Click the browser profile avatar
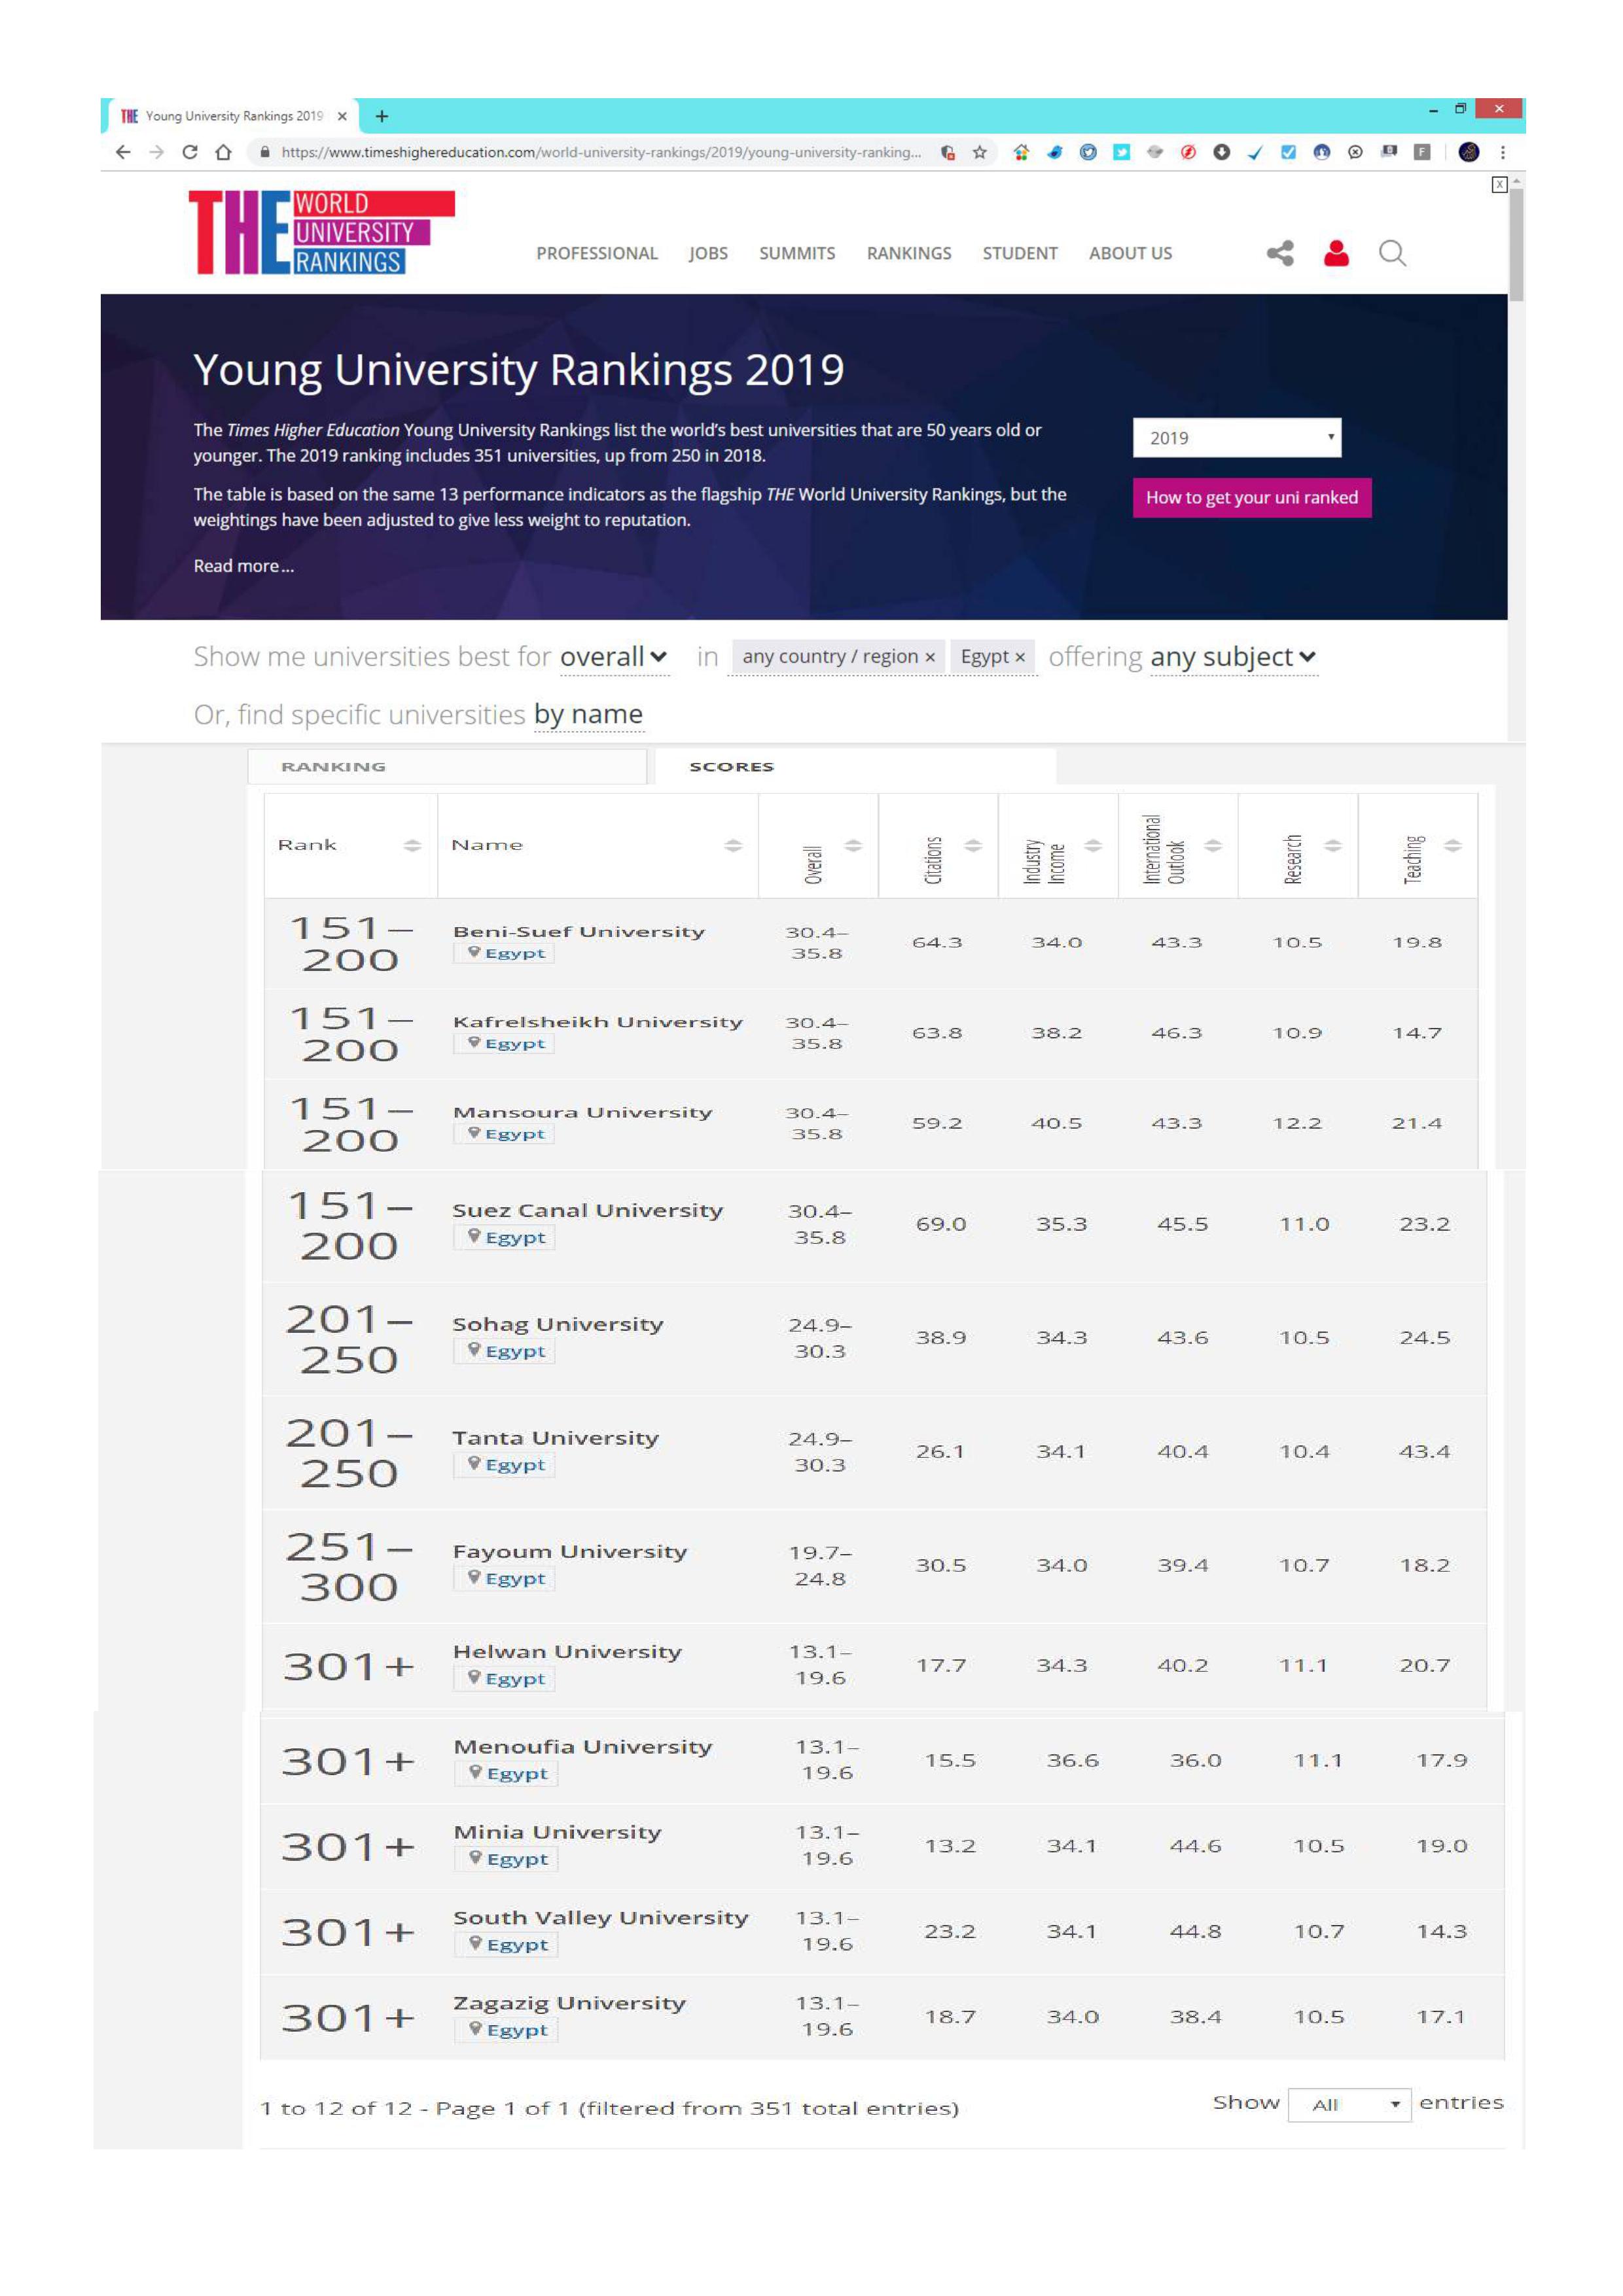Image resolution: width=1623 pixels, height=2296 pixels. pyautogui.click(x=1469, y=152)
